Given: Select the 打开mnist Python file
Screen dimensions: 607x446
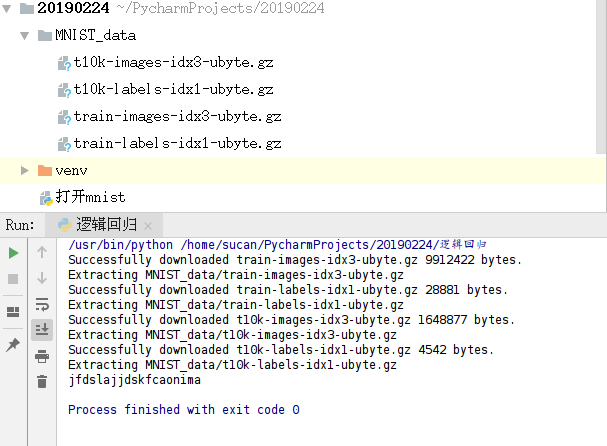Looking at the screenshot, I should [x=91, y=197].
